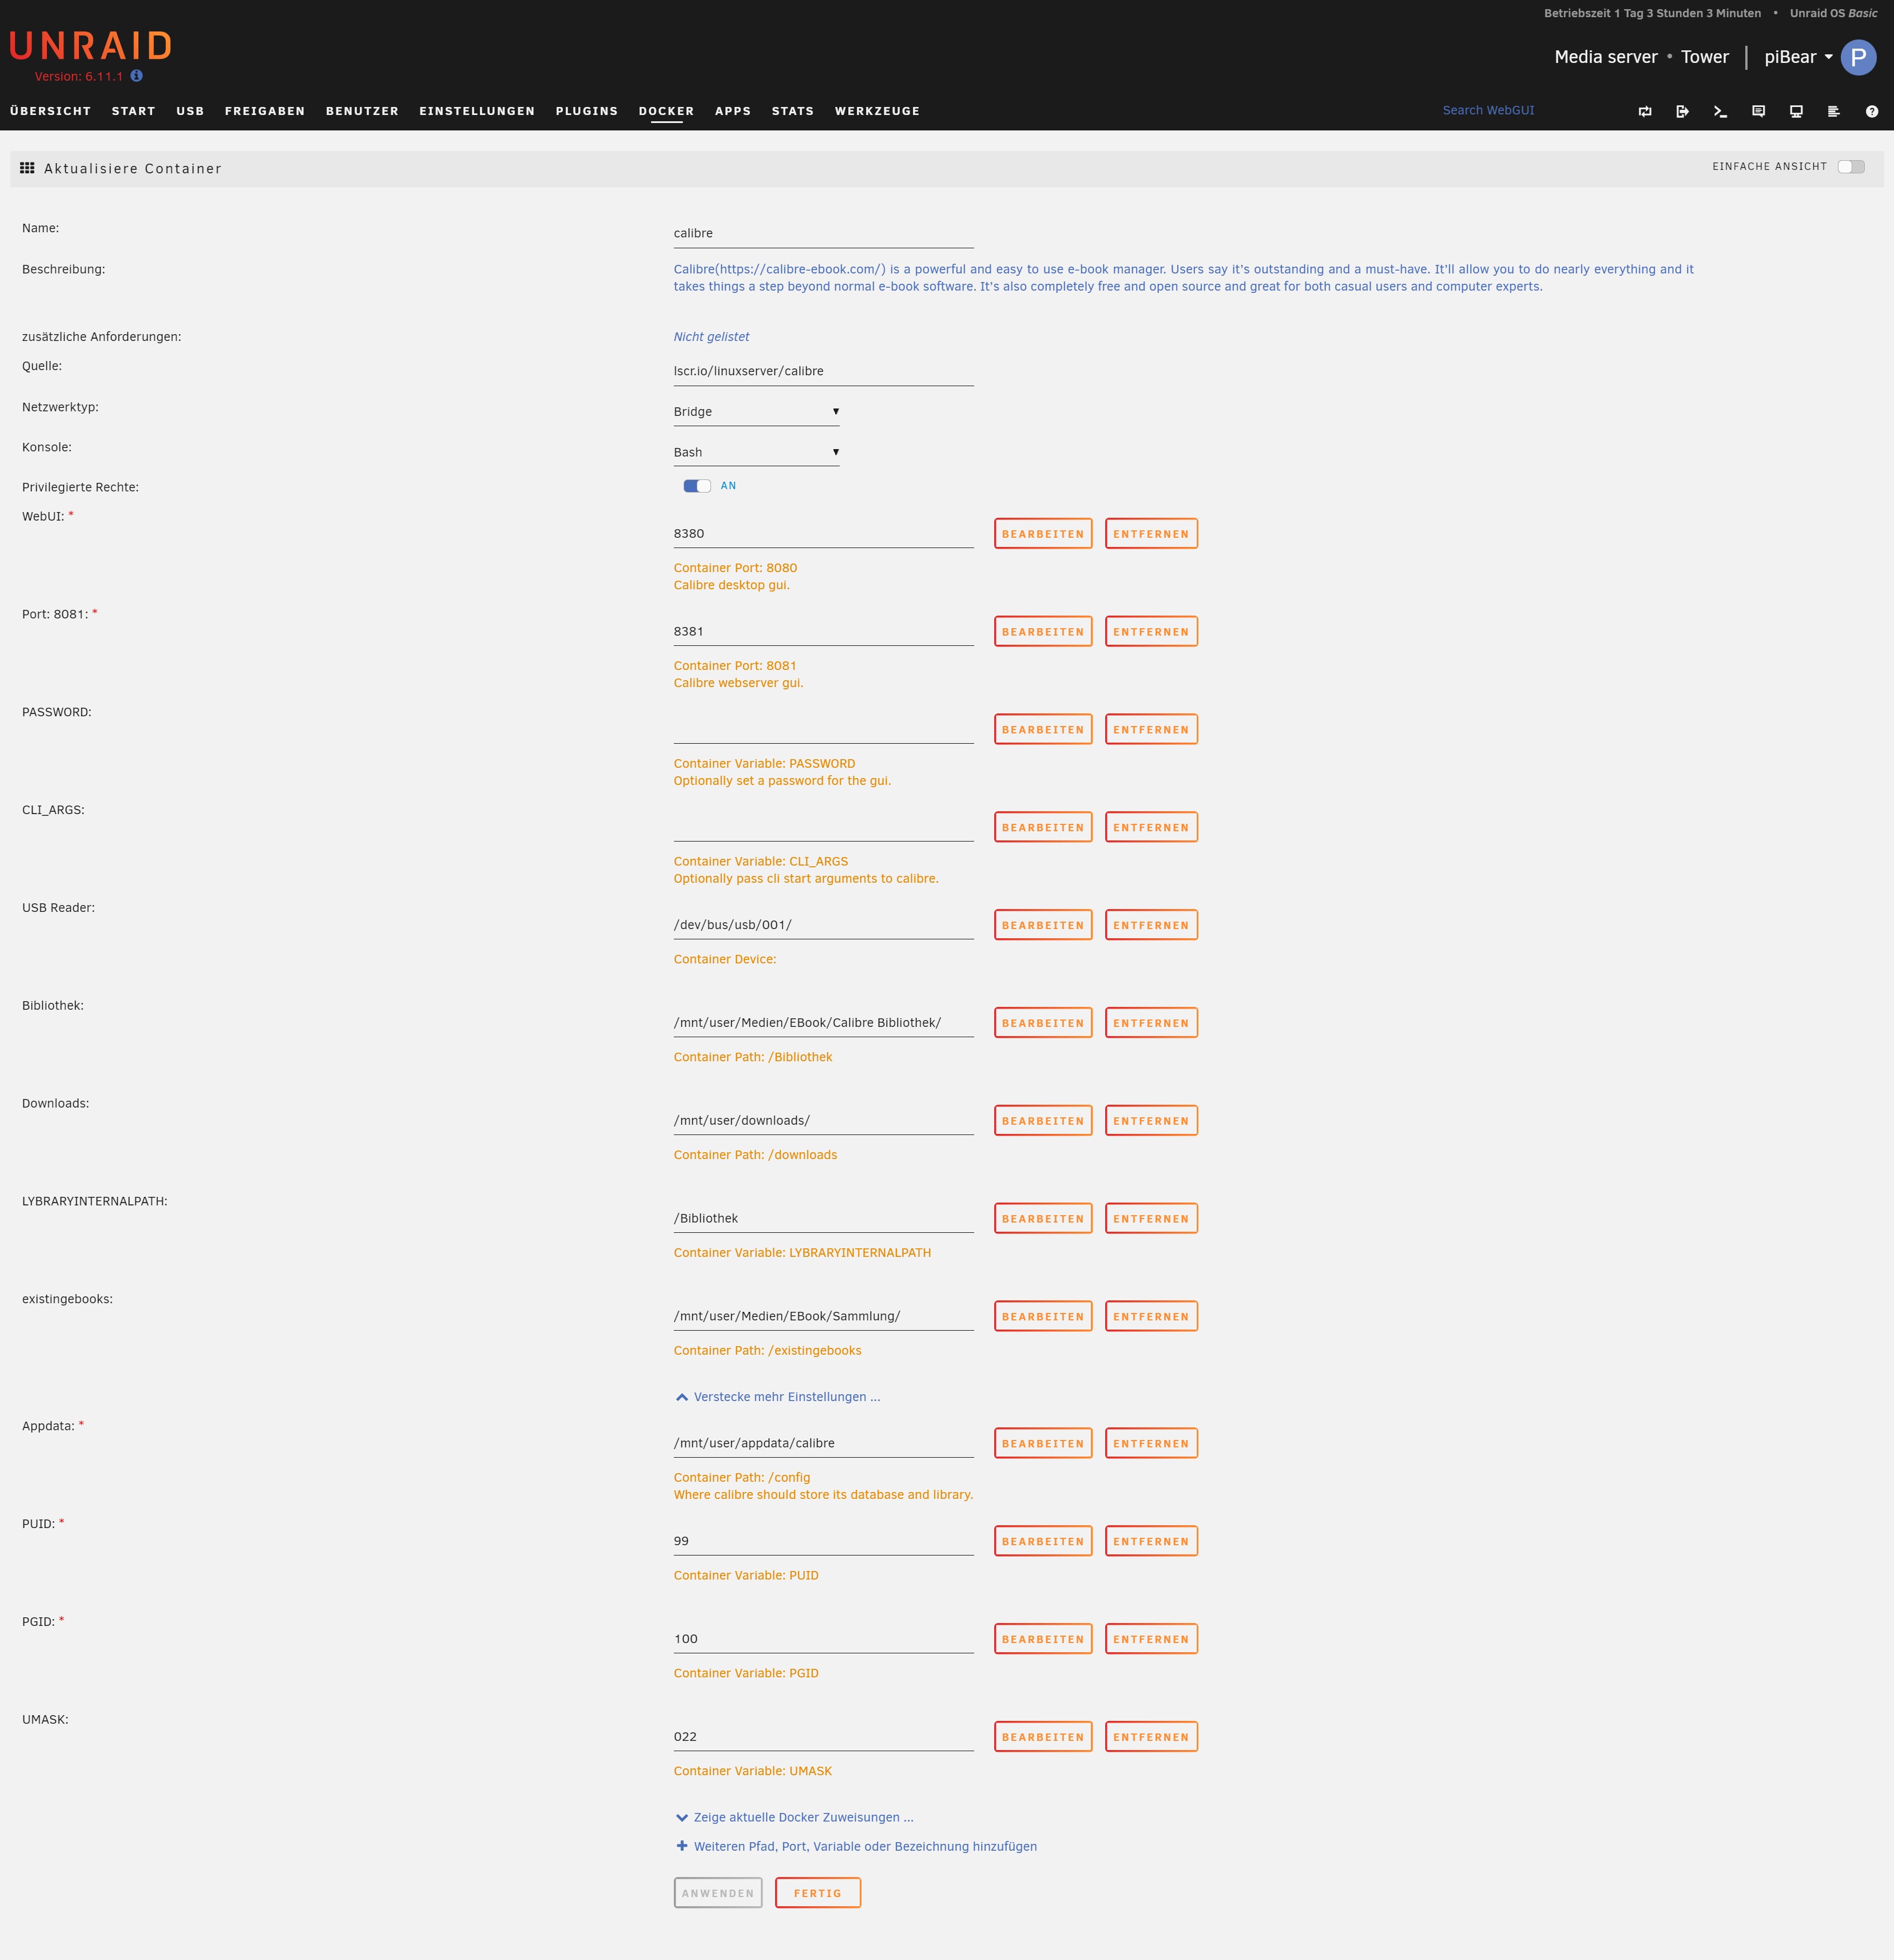Click Entfernen for USB Reader

(x=1151, y=925)
